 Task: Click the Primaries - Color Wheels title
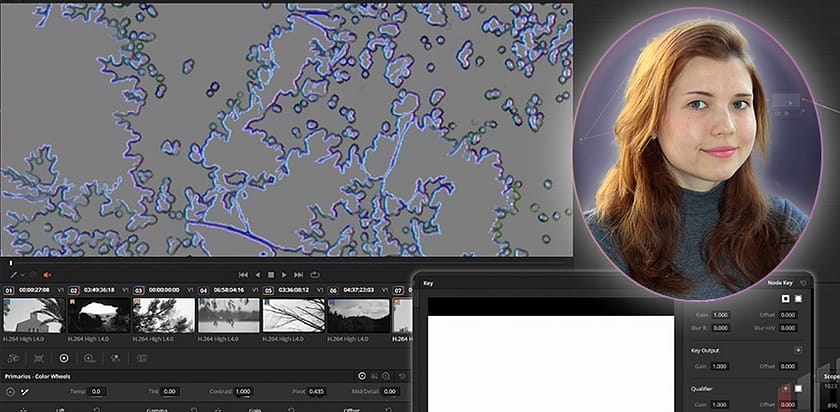point(38,376)
